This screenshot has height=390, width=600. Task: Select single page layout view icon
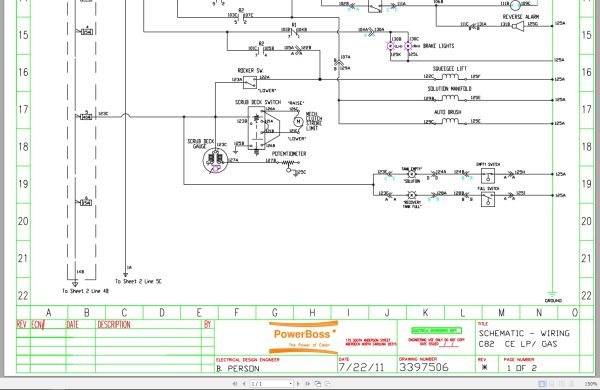click(x=541, y=383)
